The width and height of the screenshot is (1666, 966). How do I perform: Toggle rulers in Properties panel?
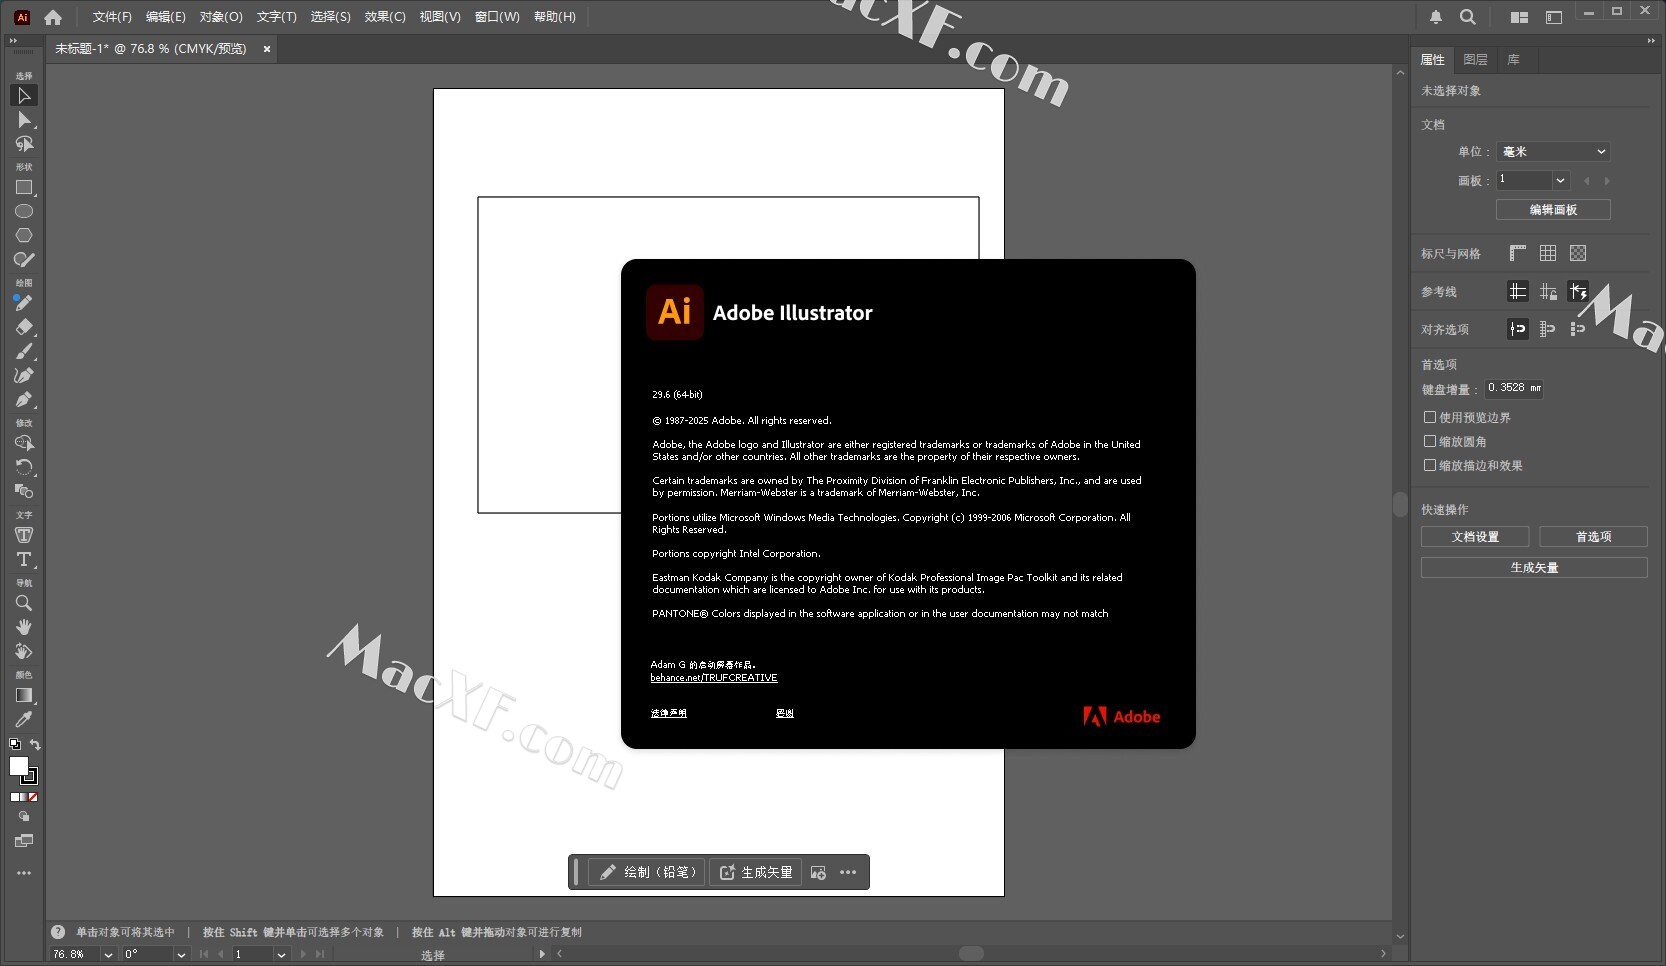(1518, 253)
